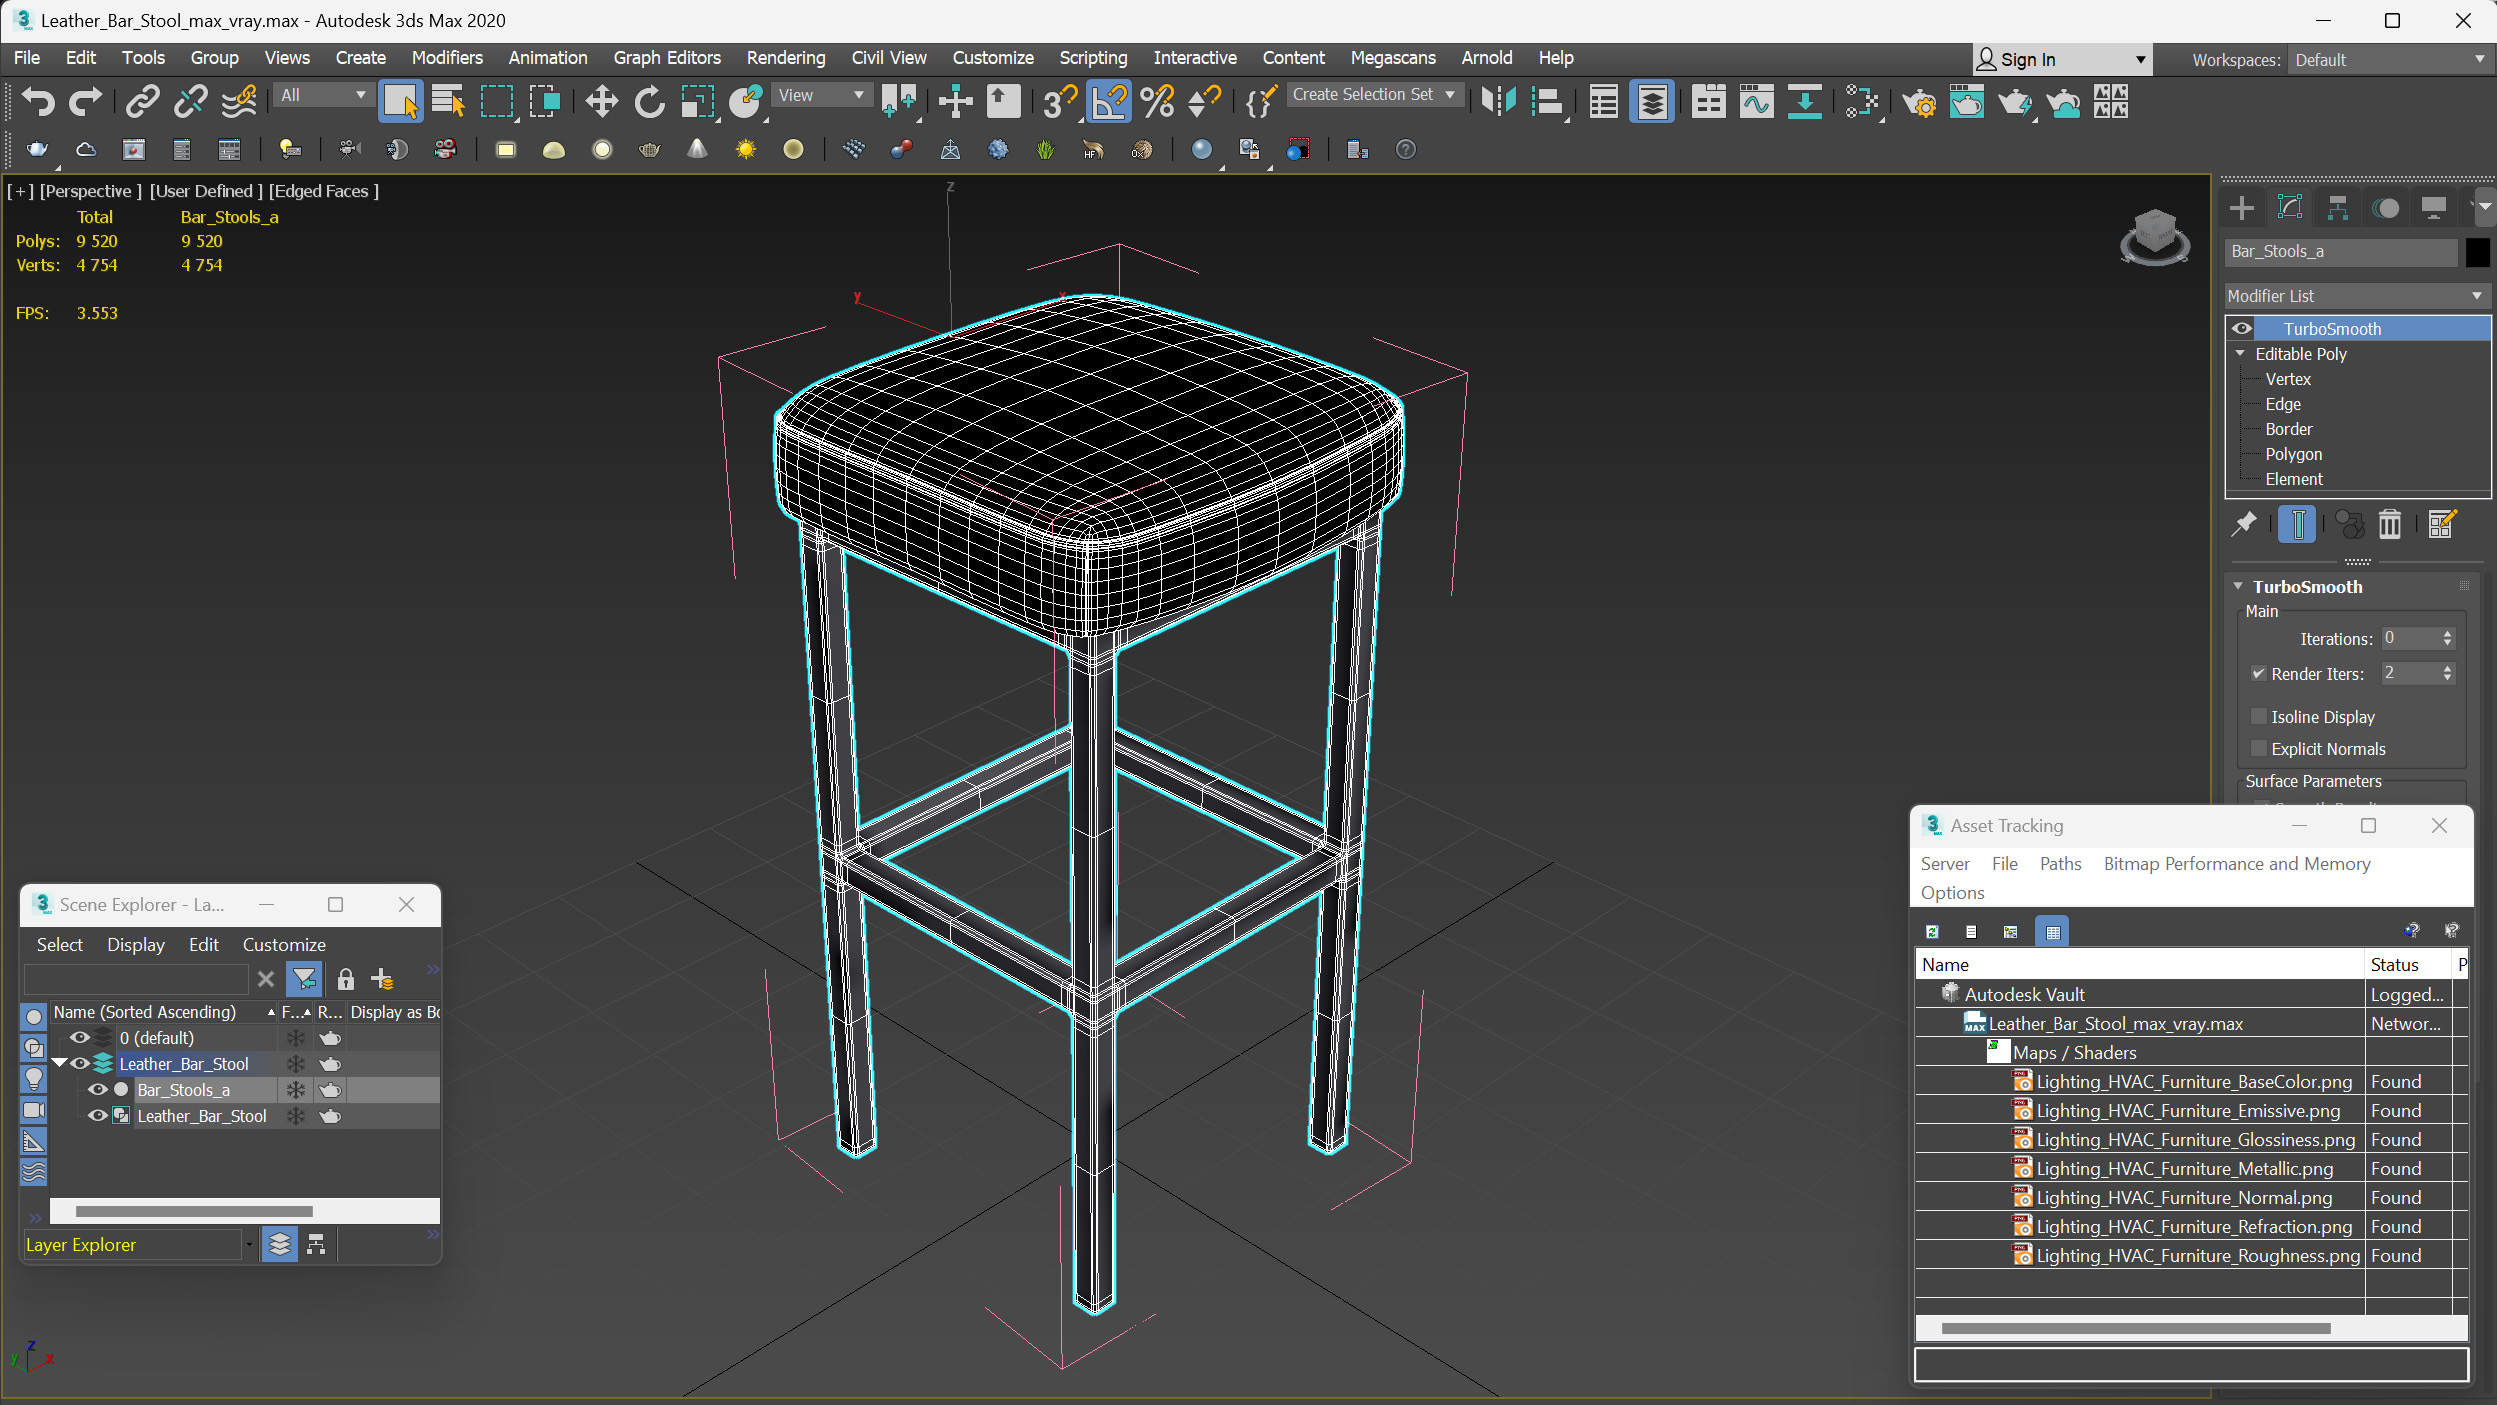This screenshot has width=2497, height=1405.
Task: Hide the 0 (default) layer
Action: click(x=79, y=1037)
